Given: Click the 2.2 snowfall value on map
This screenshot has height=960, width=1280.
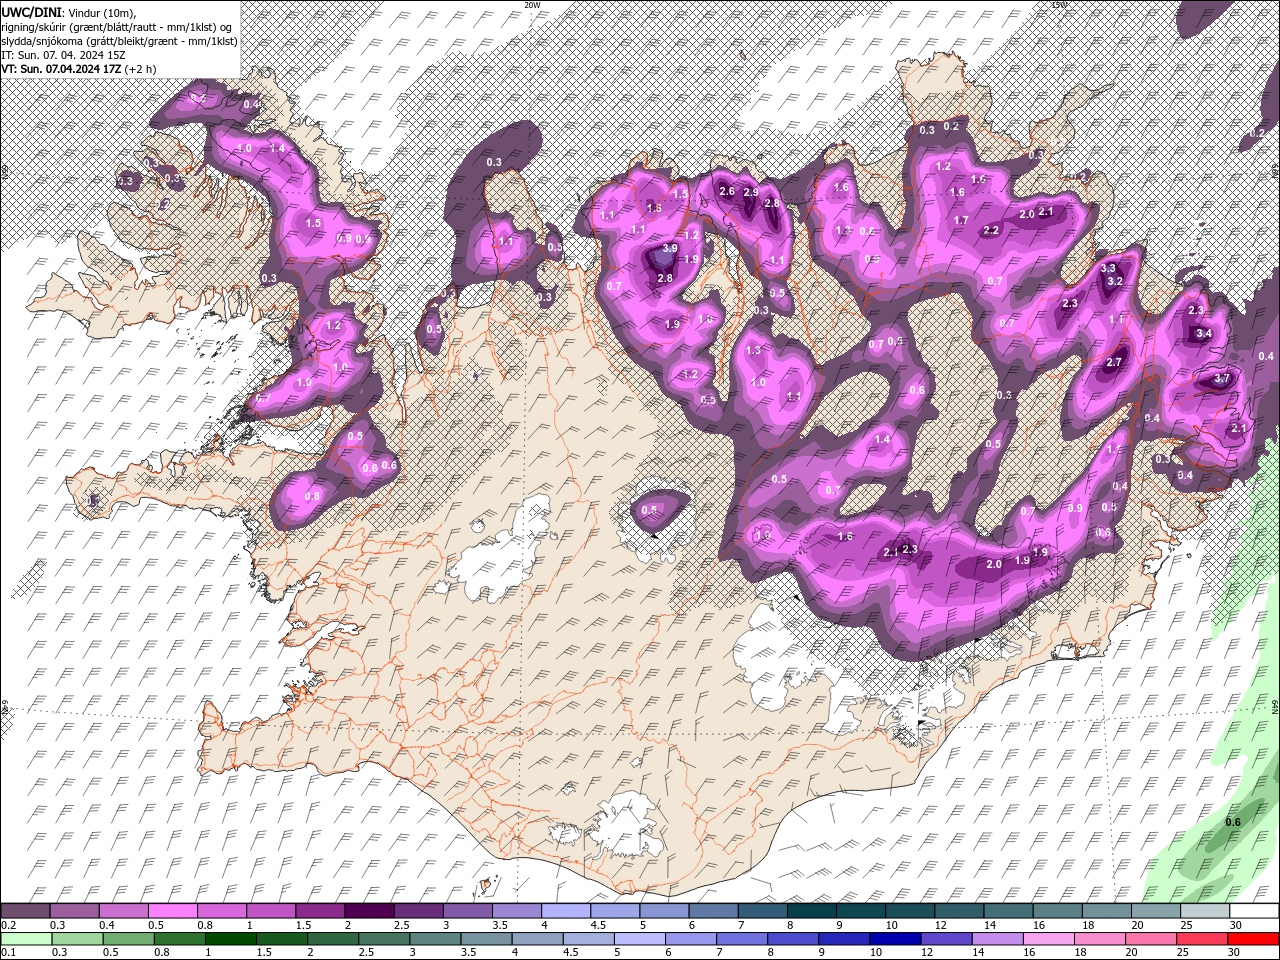Looking at the screenshot, I should 991,230.
